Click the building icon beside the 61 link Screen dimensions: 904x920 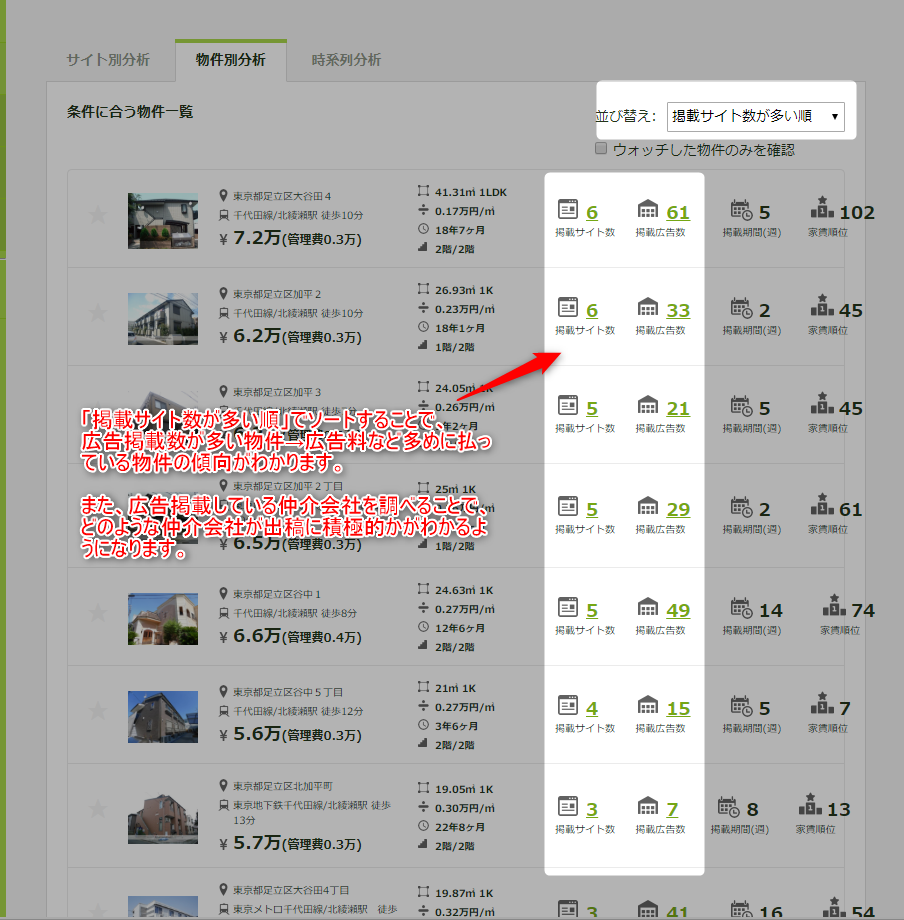coord(648,209)
